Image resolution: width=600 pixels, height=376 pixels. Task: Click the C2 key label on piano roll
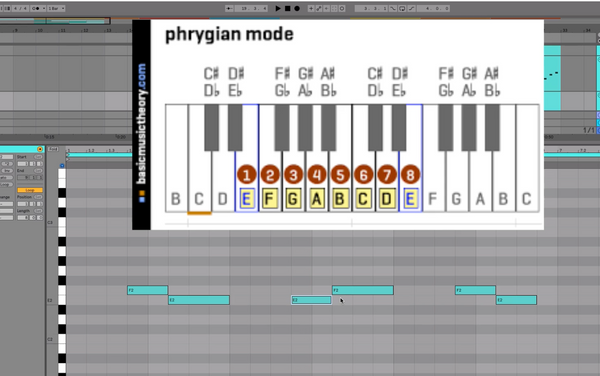click(x=50, y=339)
